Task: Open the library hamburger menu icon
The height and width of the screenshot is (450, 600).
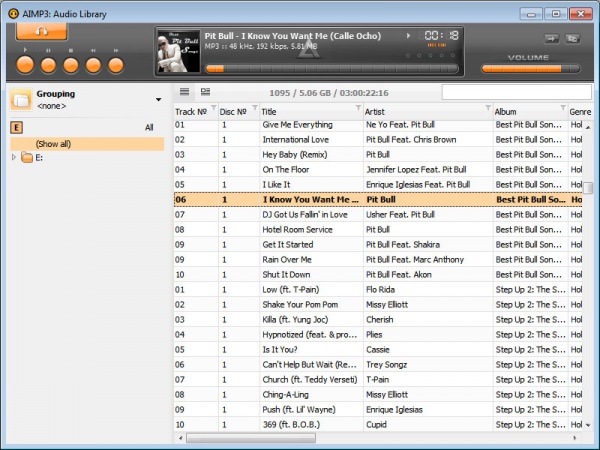Action: (x=184, y=93)
